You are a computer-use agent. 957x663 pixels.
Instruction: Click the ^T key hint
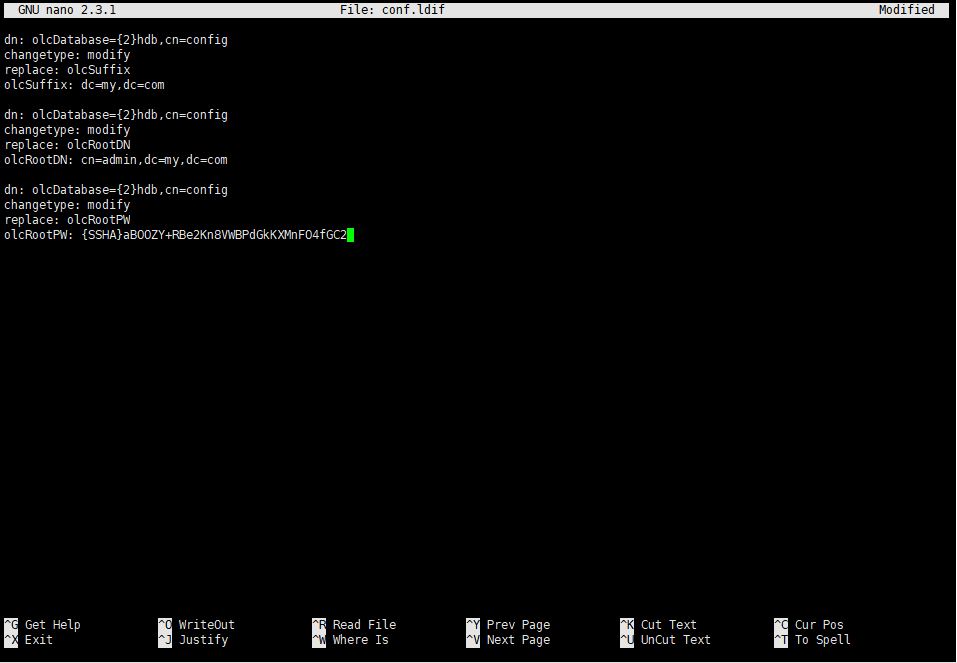point(781,640)
